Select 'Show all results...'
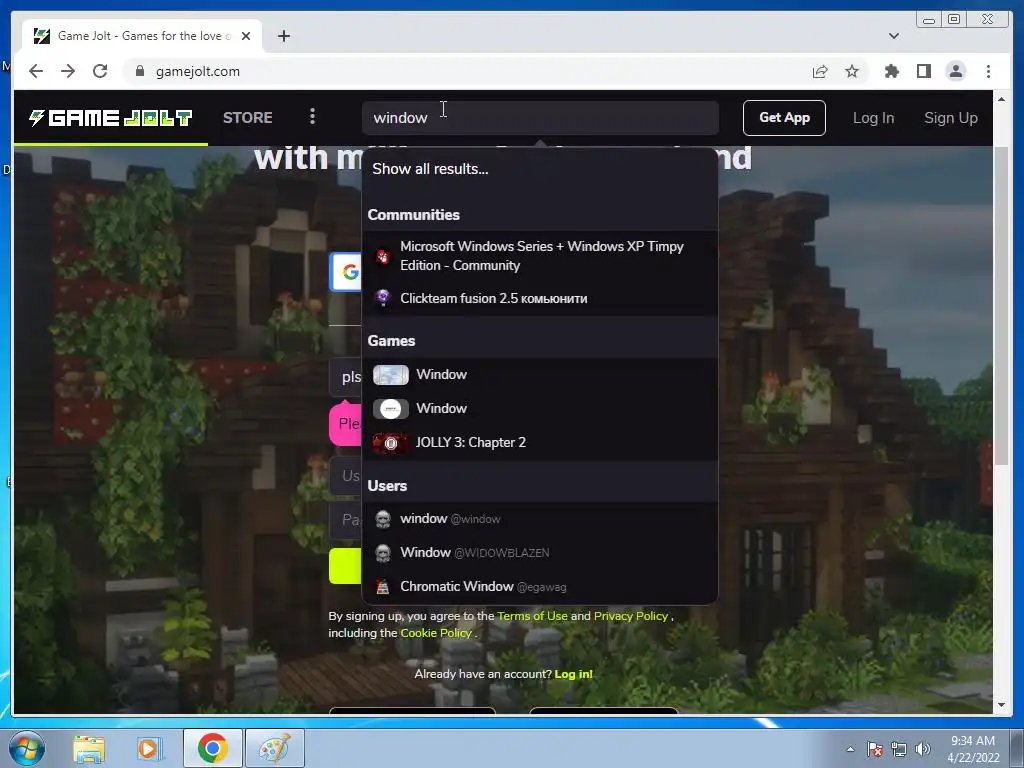The image size is (1024, 768). (430, 169)
